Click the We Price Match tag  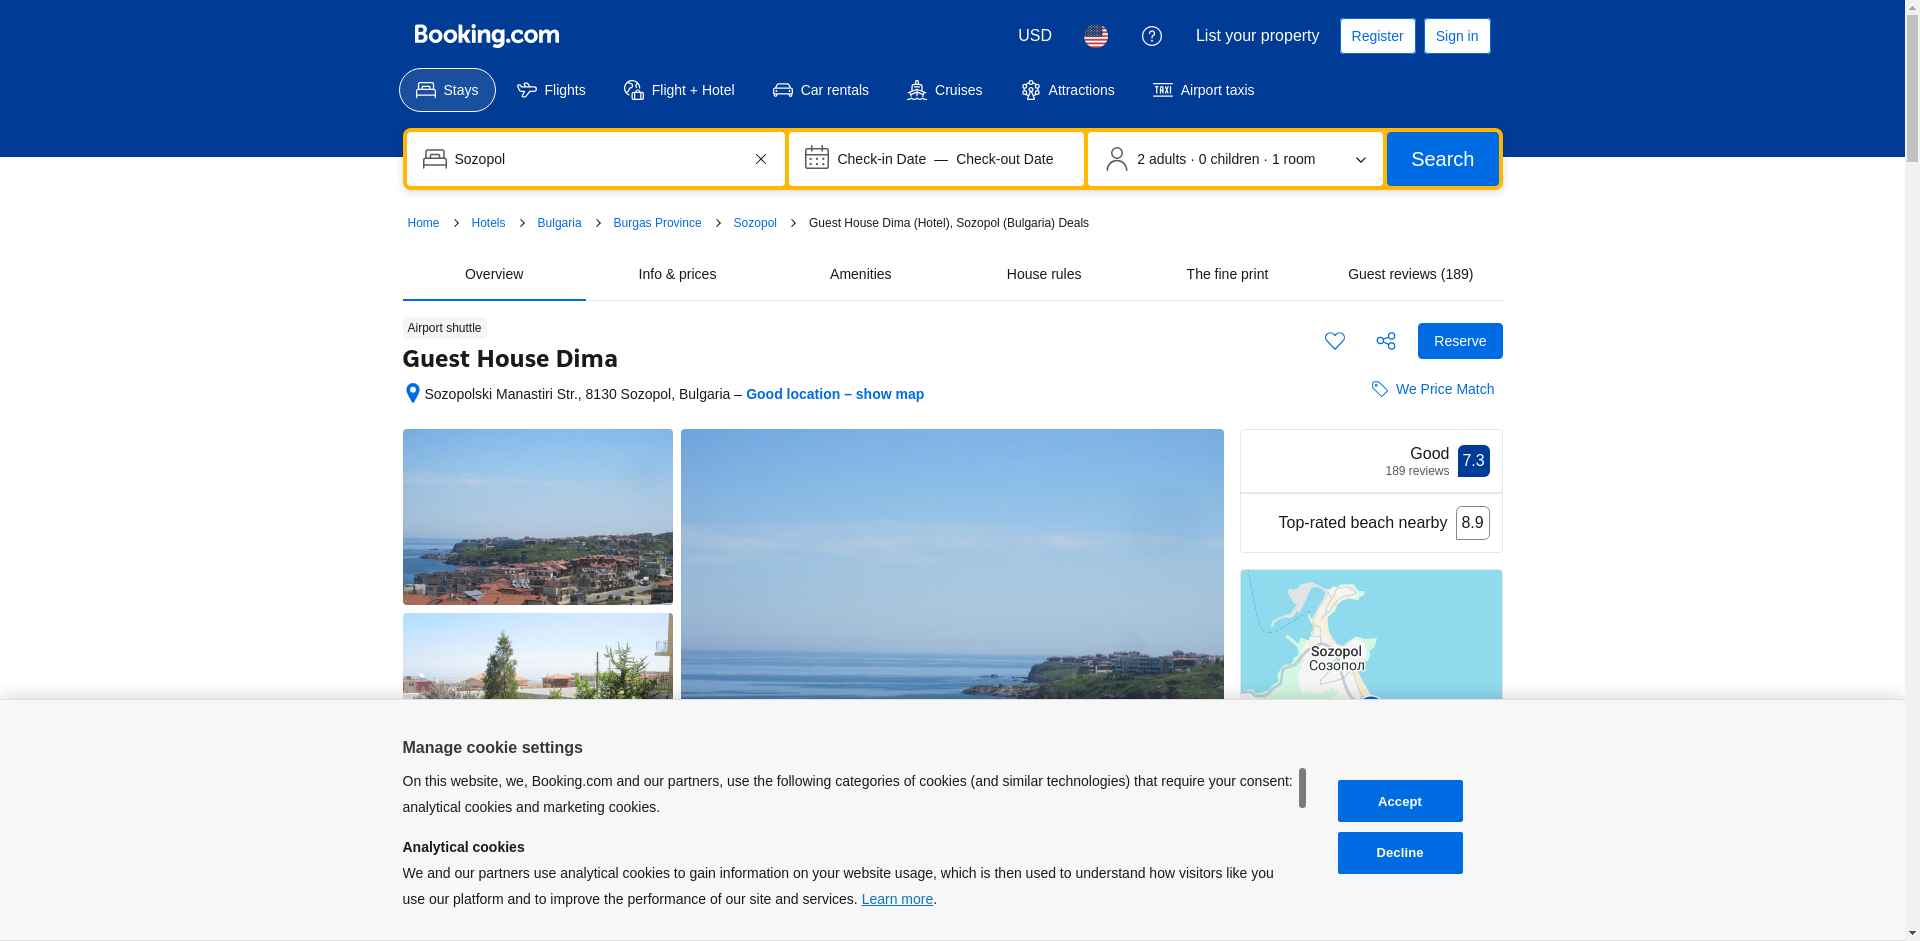(x=1432, y=389)
